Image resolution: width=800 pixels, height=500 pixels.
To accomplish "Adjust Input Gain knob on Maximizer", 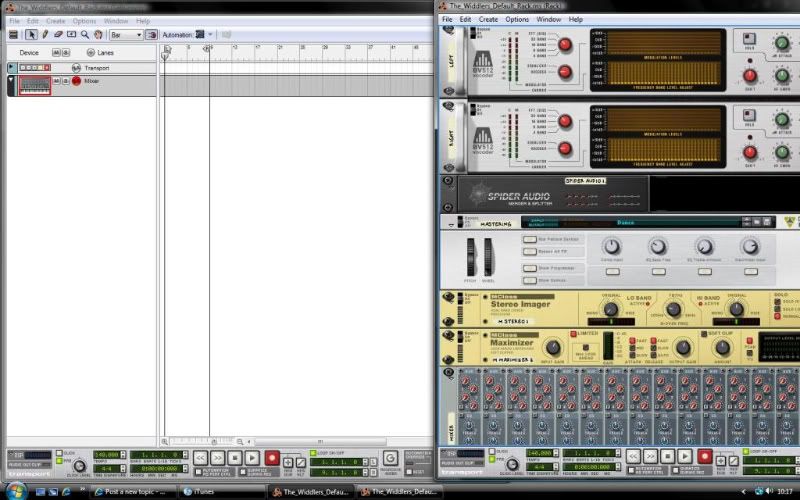I will 553,348.
